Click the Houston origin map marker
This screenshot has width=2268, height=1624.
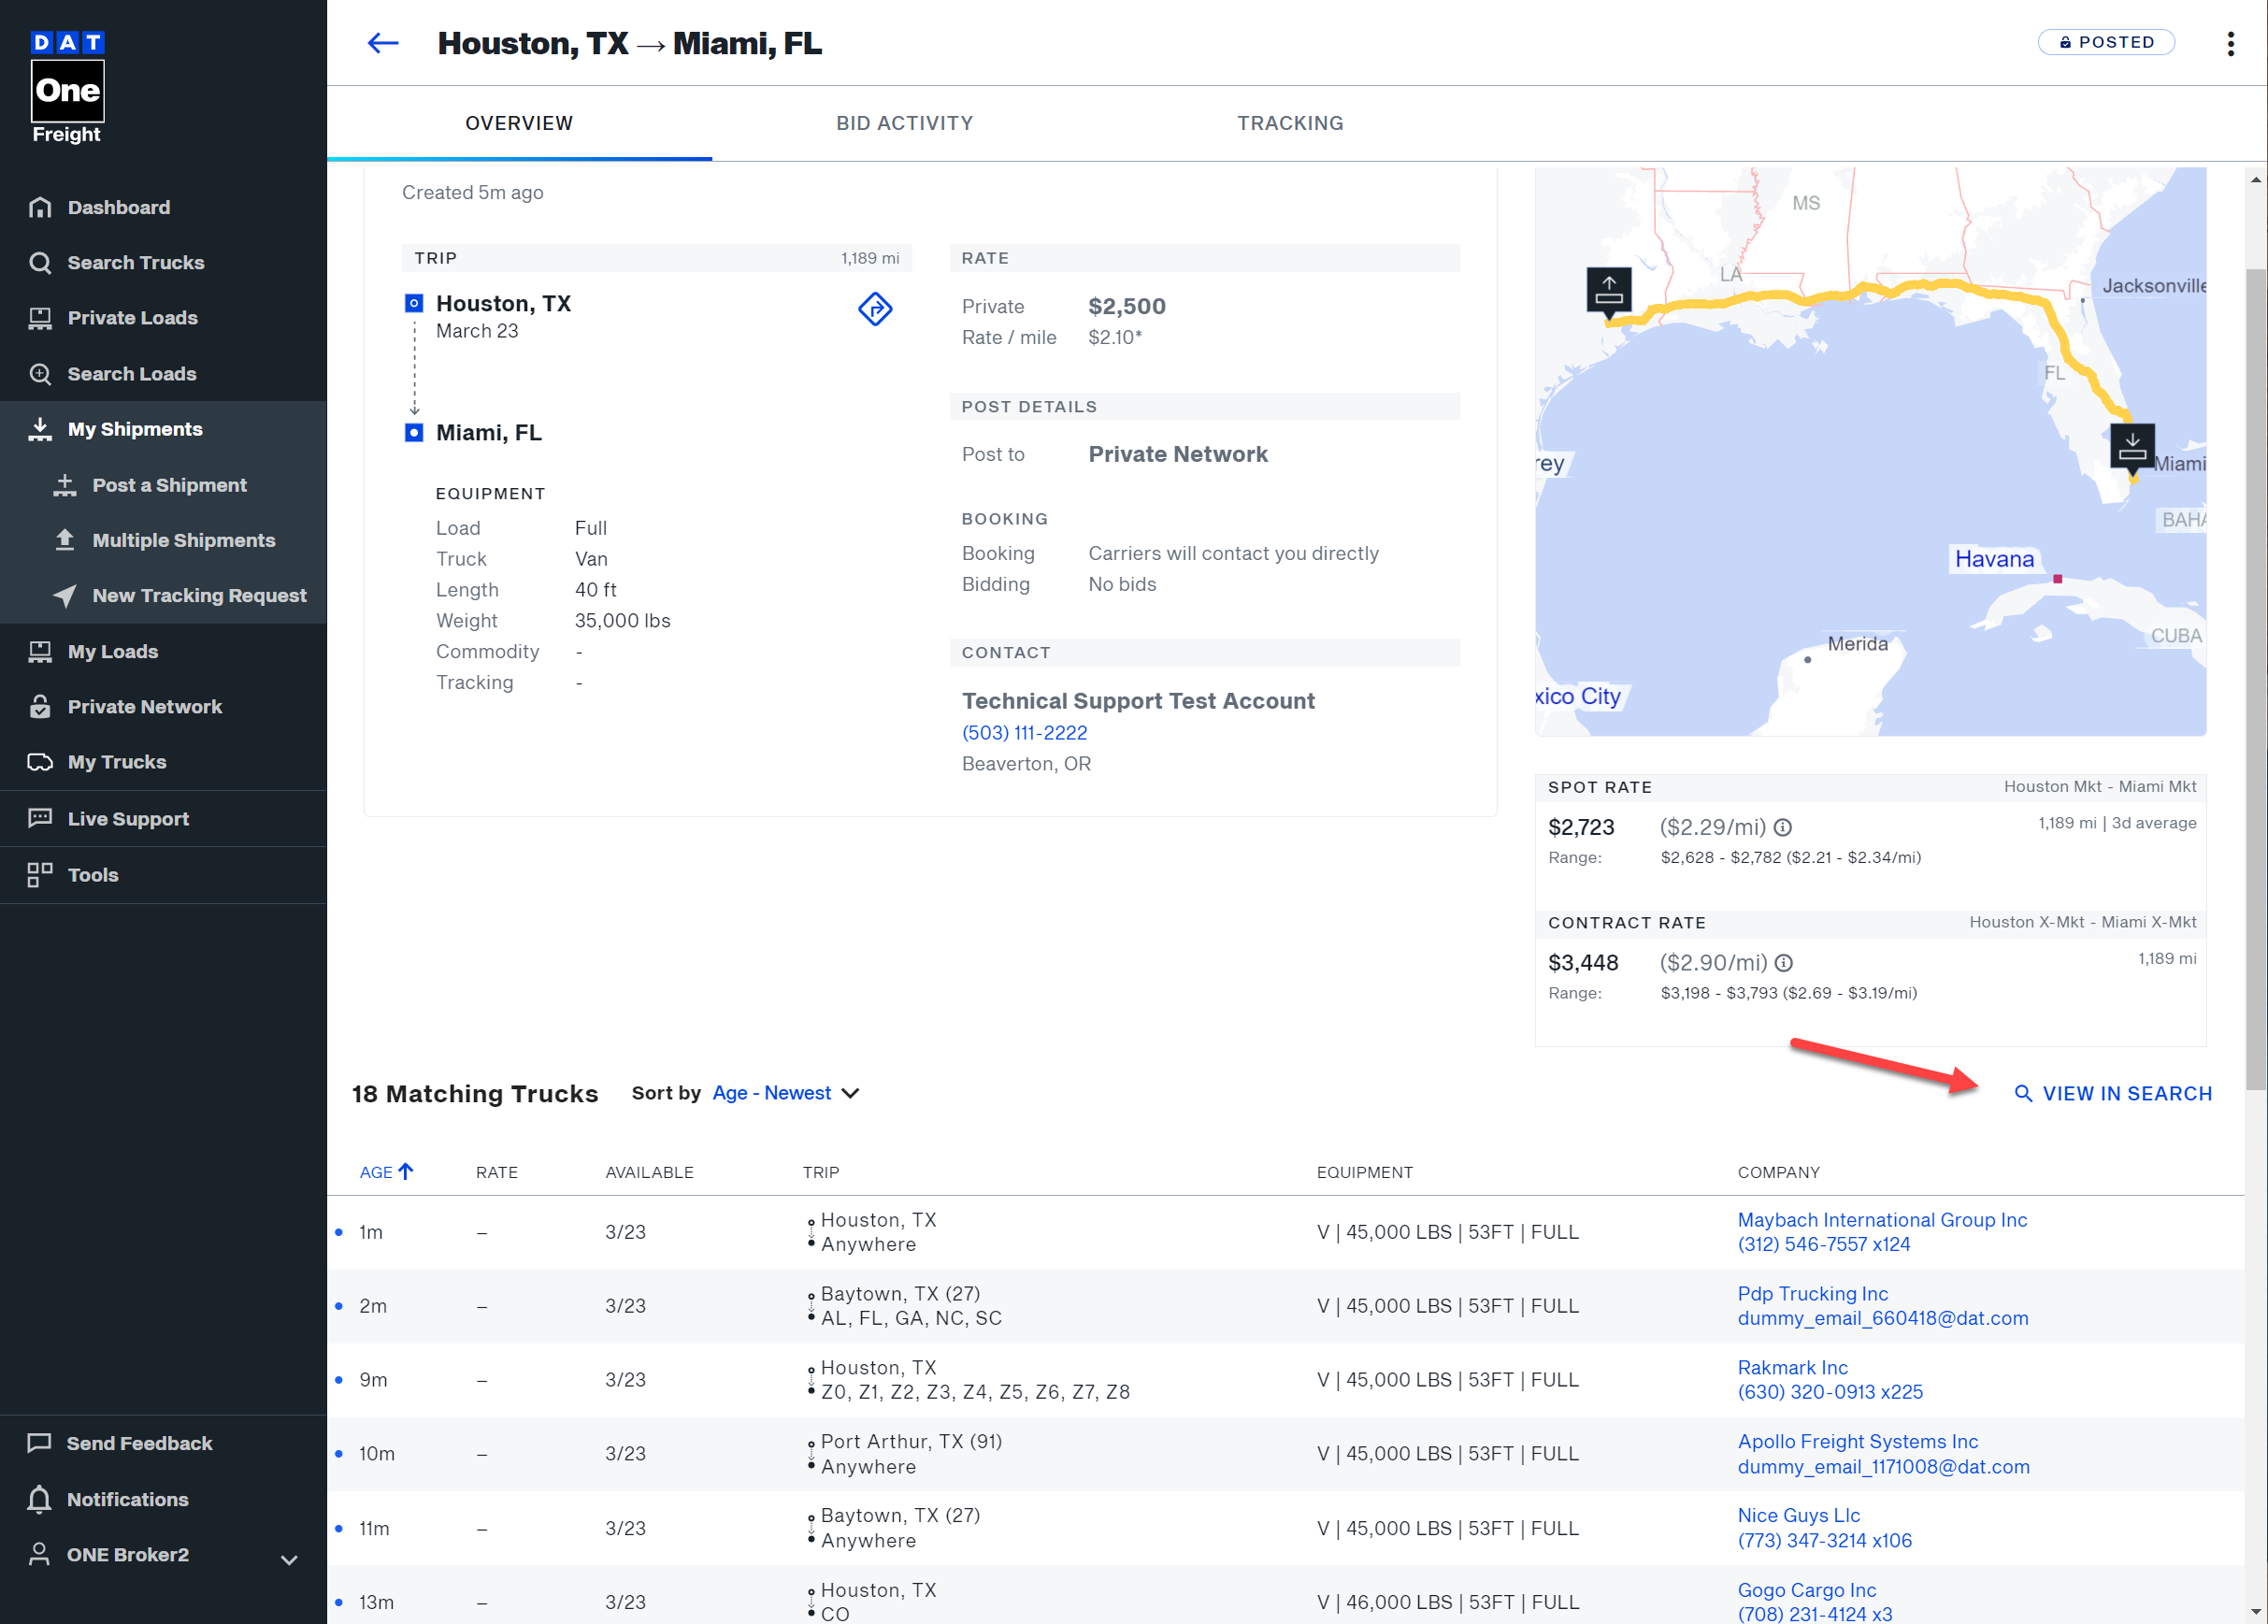pyautogui.click(x=1608, y=291)
